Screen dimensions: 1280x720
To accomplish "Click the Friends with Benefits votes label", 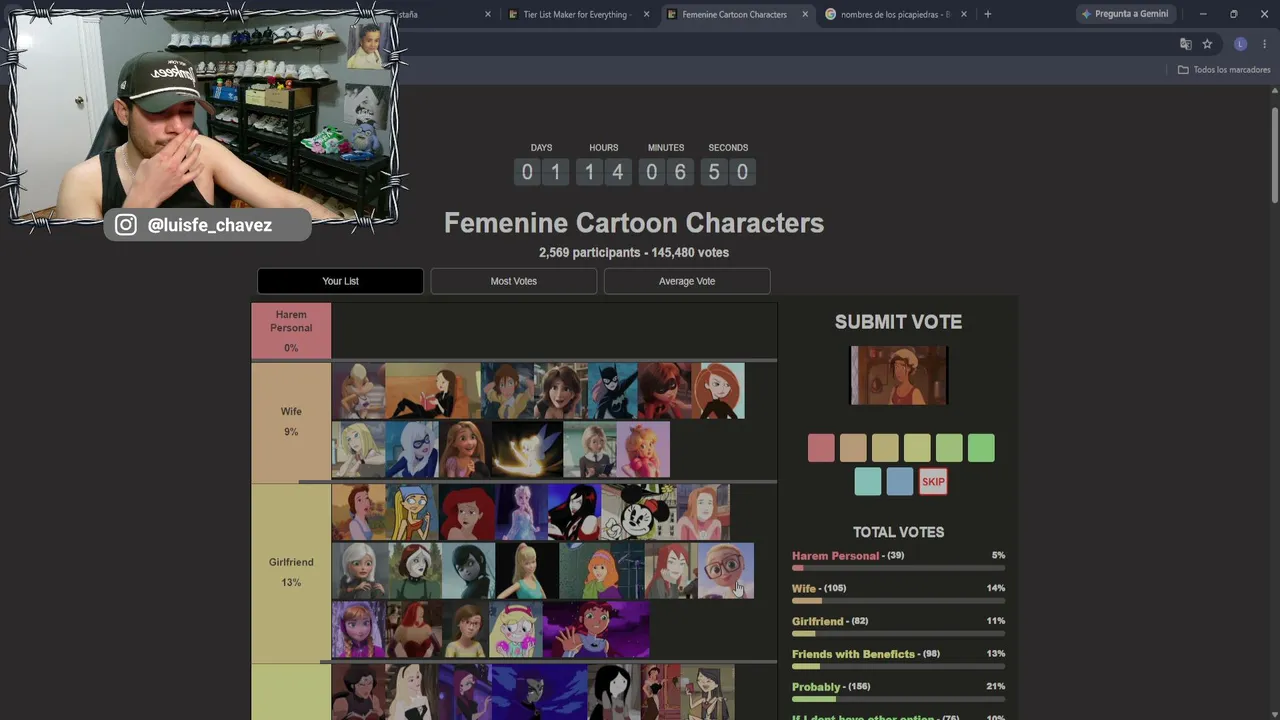I will [x=866, y=654].
